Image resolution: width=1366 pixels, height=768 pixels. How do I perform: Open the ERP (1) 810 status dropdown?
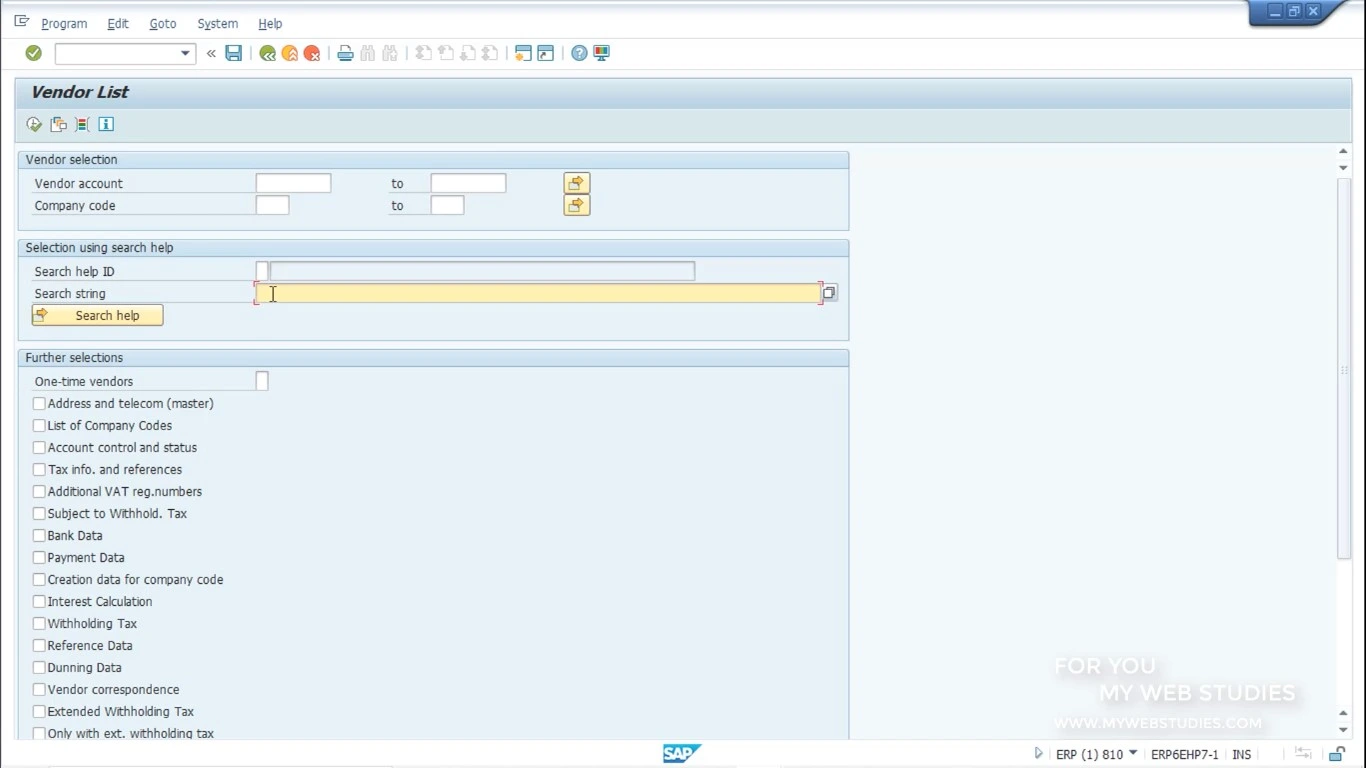pyautogui.click(x=1133, y=753)
